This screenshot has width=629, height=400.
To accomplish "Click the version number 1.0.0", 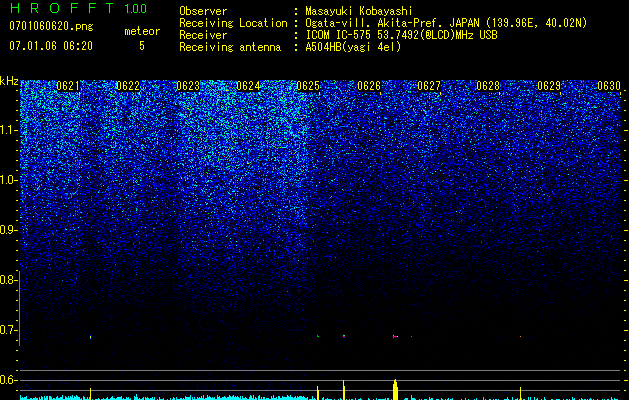I will pyautogui.click(x=136, y=9).
